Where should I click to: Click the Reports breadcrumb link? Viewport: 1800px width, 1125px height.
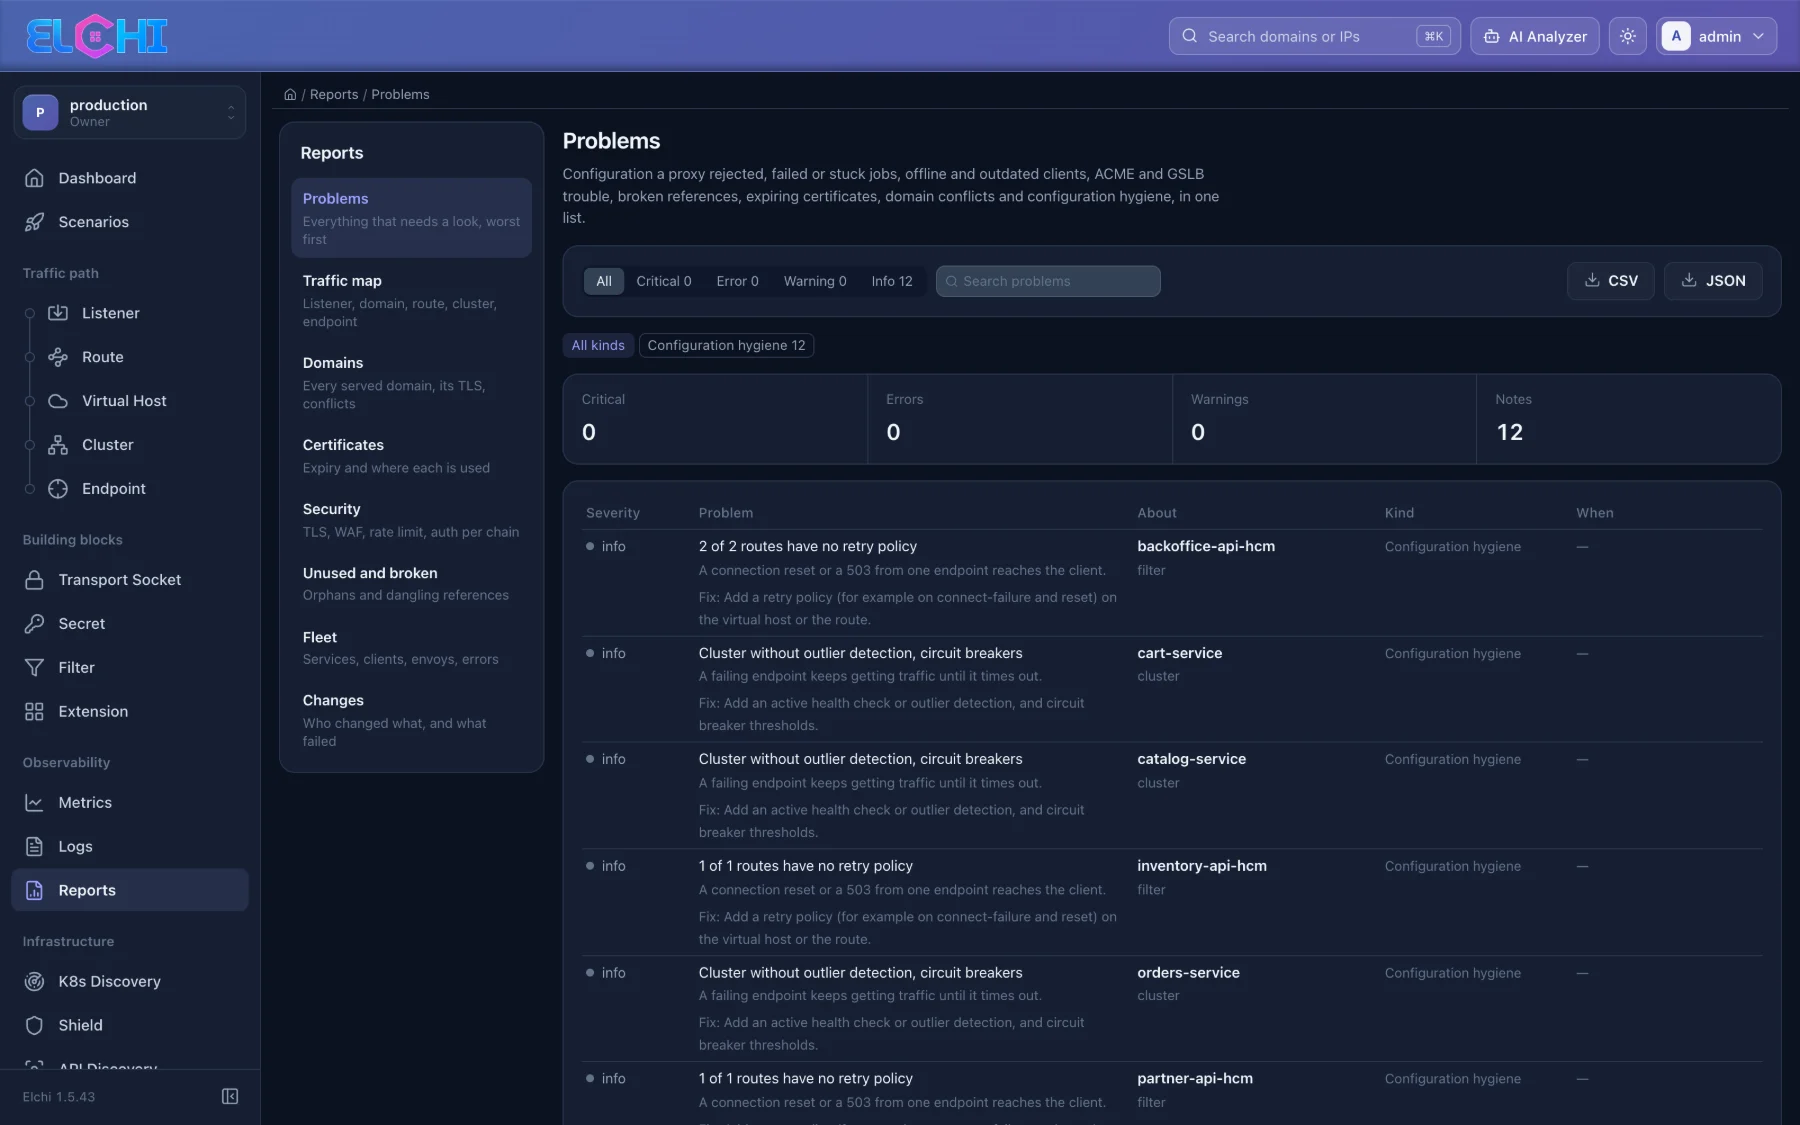[x=334, y=94]
